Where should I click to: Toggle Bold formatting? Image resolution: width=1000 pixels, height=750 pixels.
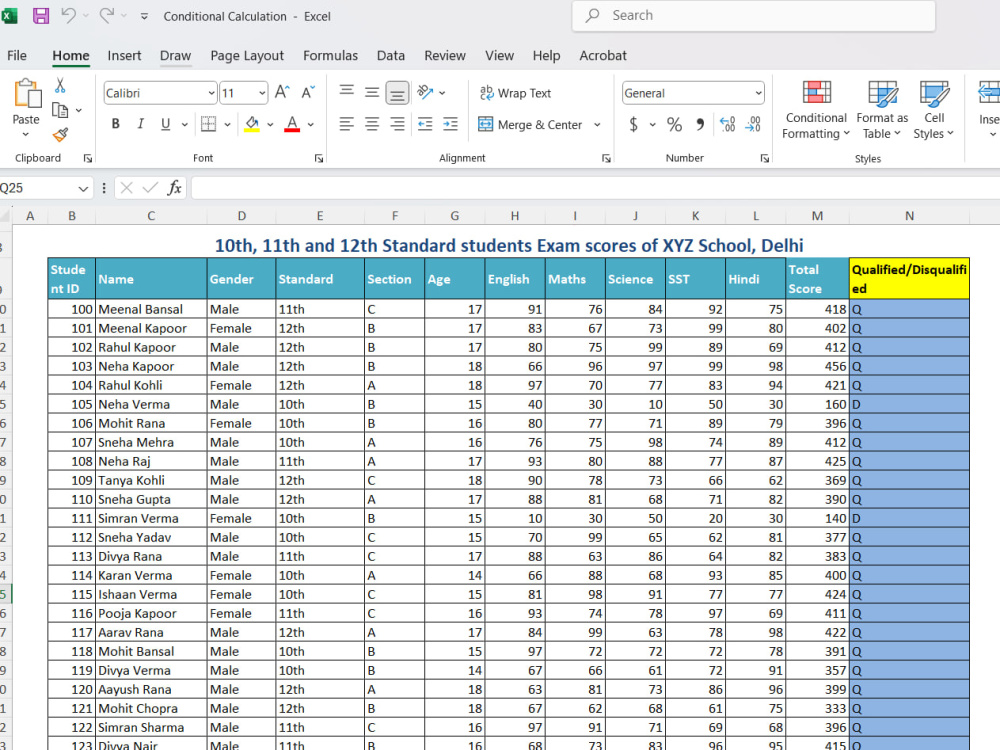(115, 124)
